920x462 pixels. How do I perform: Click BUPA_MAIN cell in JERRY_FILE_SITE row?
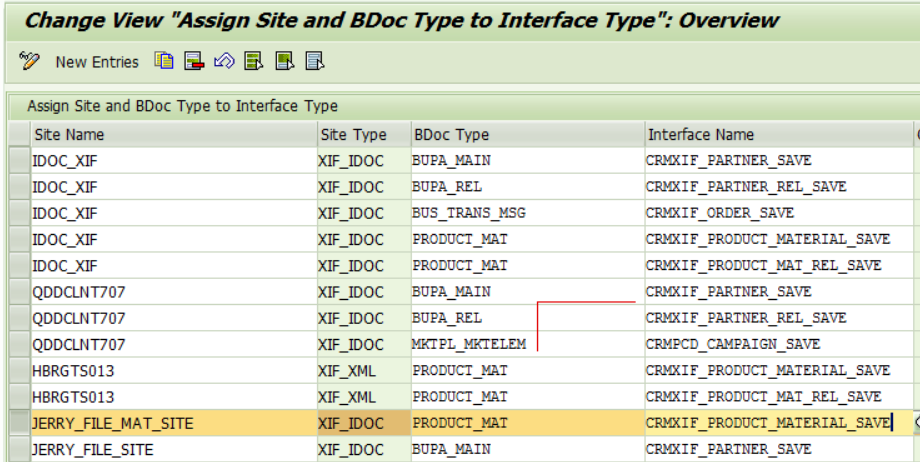(528, 449)
